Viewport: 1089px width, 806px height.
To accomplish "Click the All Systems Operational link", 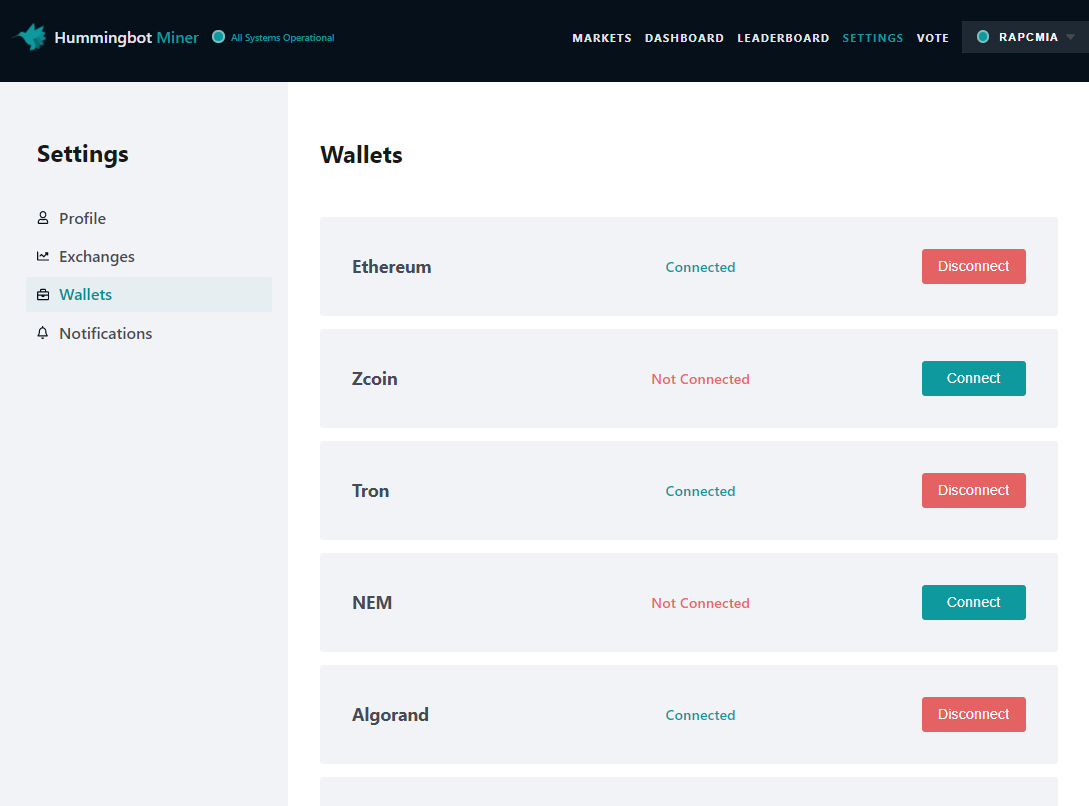I will (282, 37).
